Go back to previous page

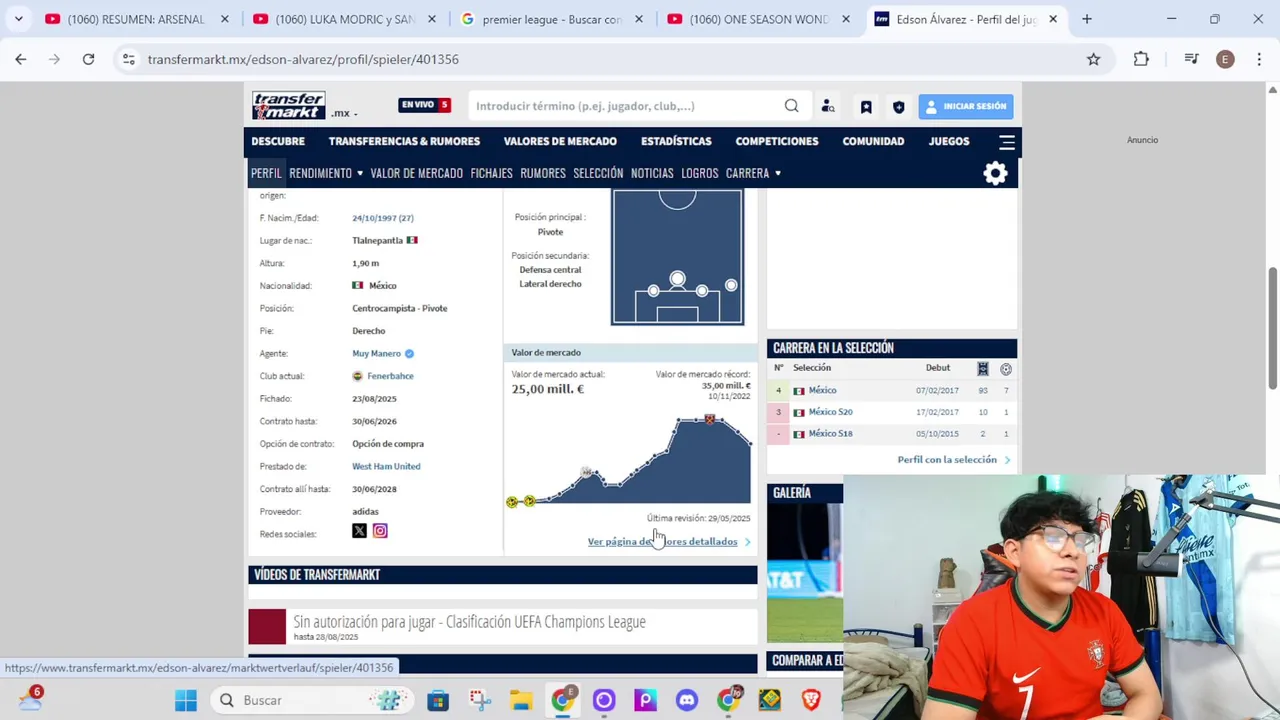coord(21,59)
